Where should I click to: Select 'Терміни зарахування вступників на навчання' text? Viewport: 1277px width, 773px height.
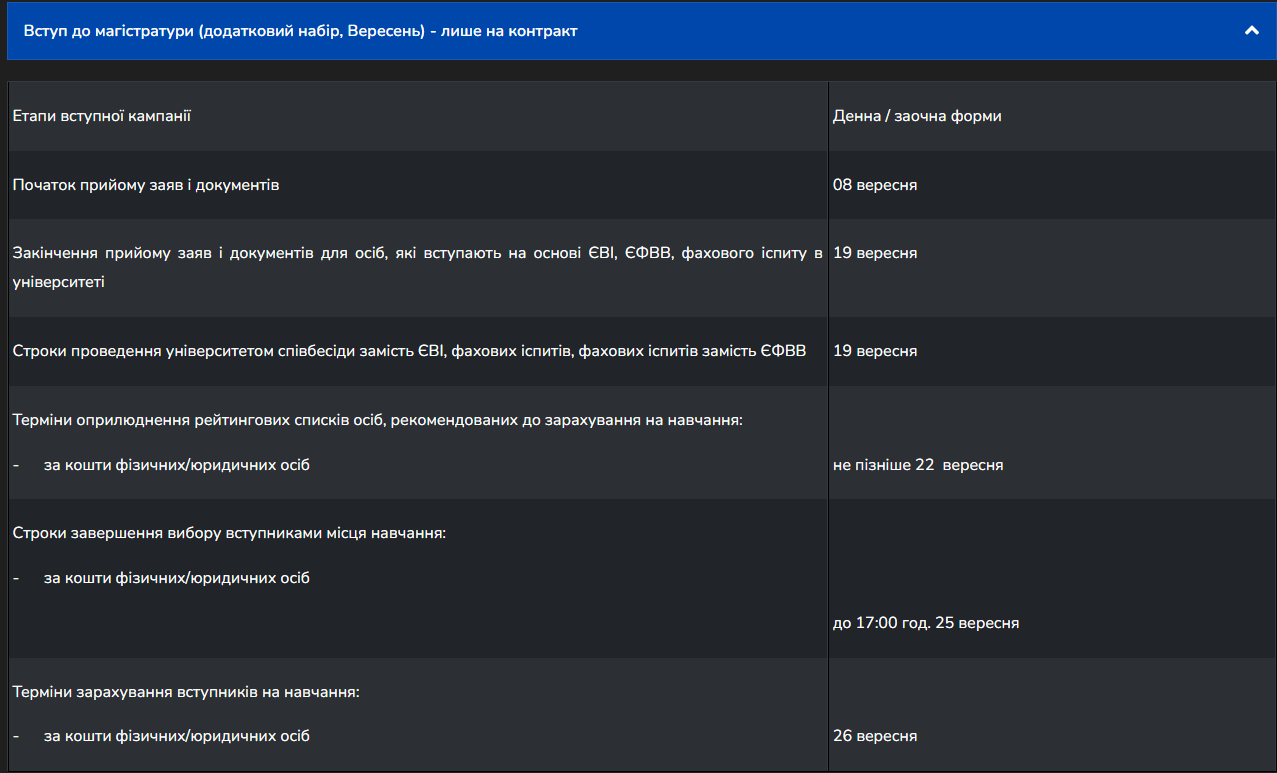186,691
